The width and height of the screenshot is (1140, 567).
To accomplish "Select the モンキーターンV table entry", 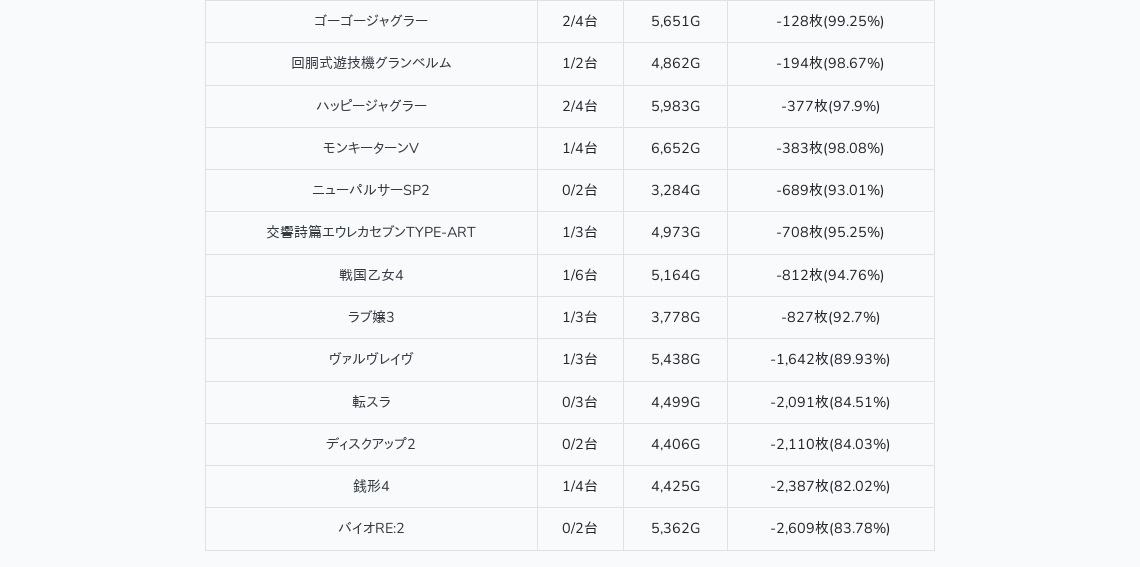I will (x=371, y=148).
